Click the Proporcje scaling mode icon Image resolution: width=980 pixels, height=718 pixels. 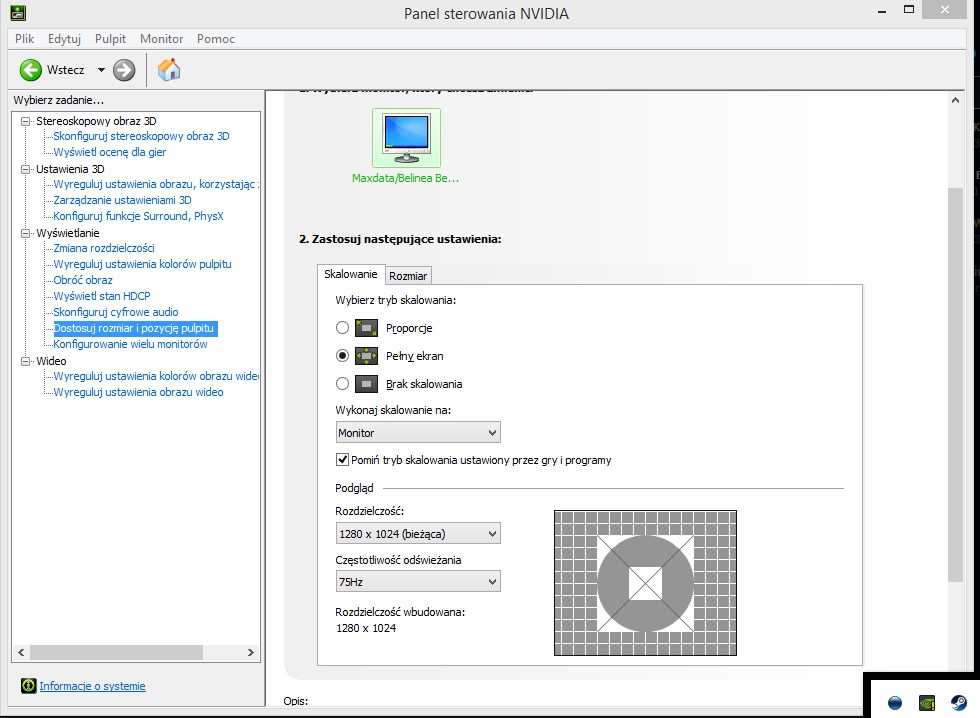pyautogui.click(x=366, y=328)
